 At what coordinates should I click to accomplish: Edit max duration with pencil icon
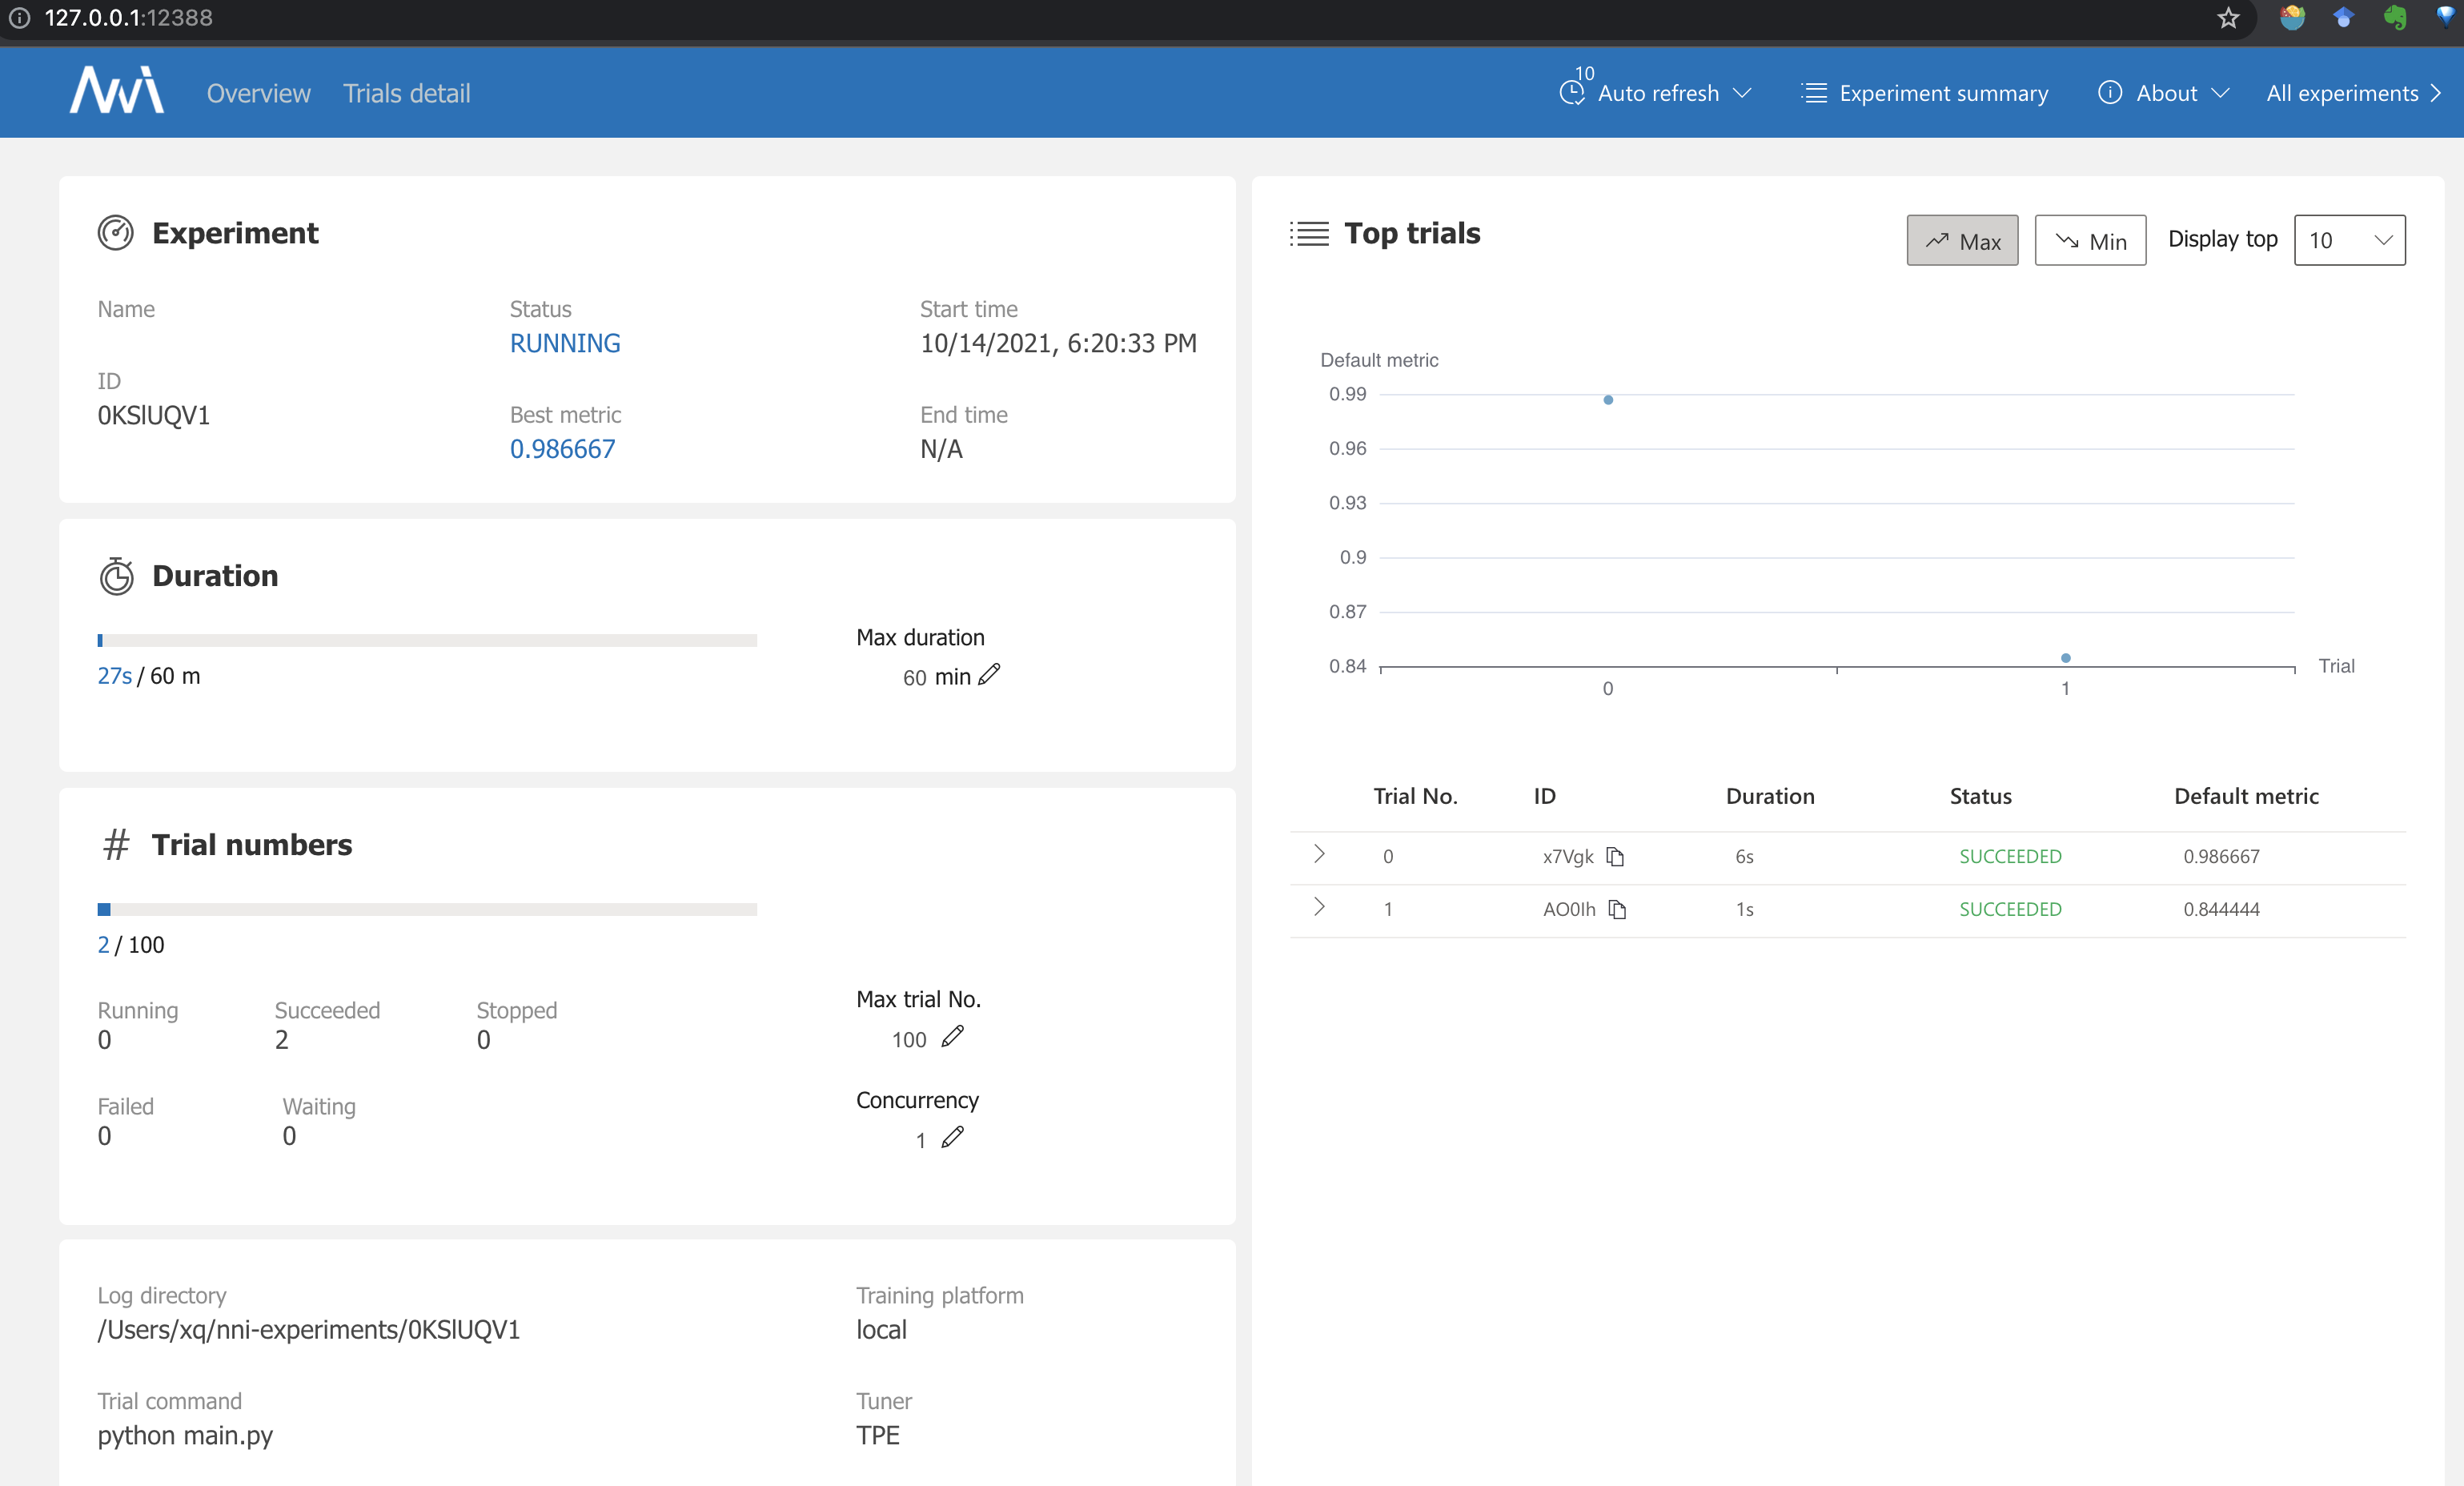pyautogui.click(x=989, y=675)
